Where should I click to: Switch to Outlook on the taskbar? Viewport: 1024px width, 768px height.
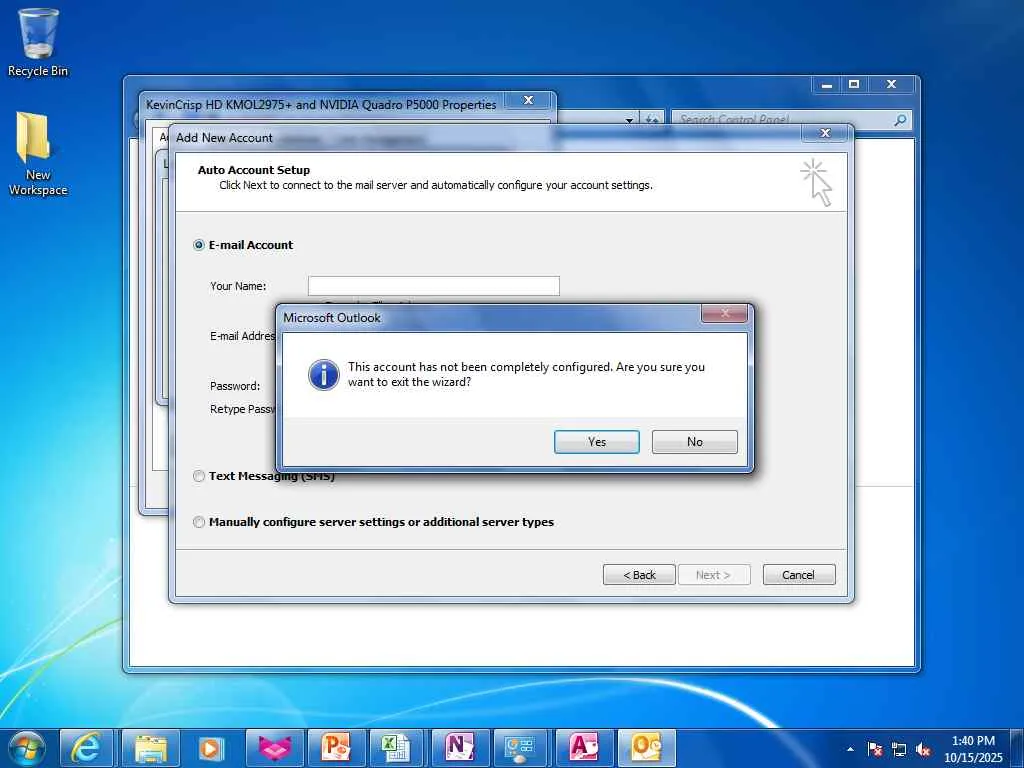click(646, 748)
